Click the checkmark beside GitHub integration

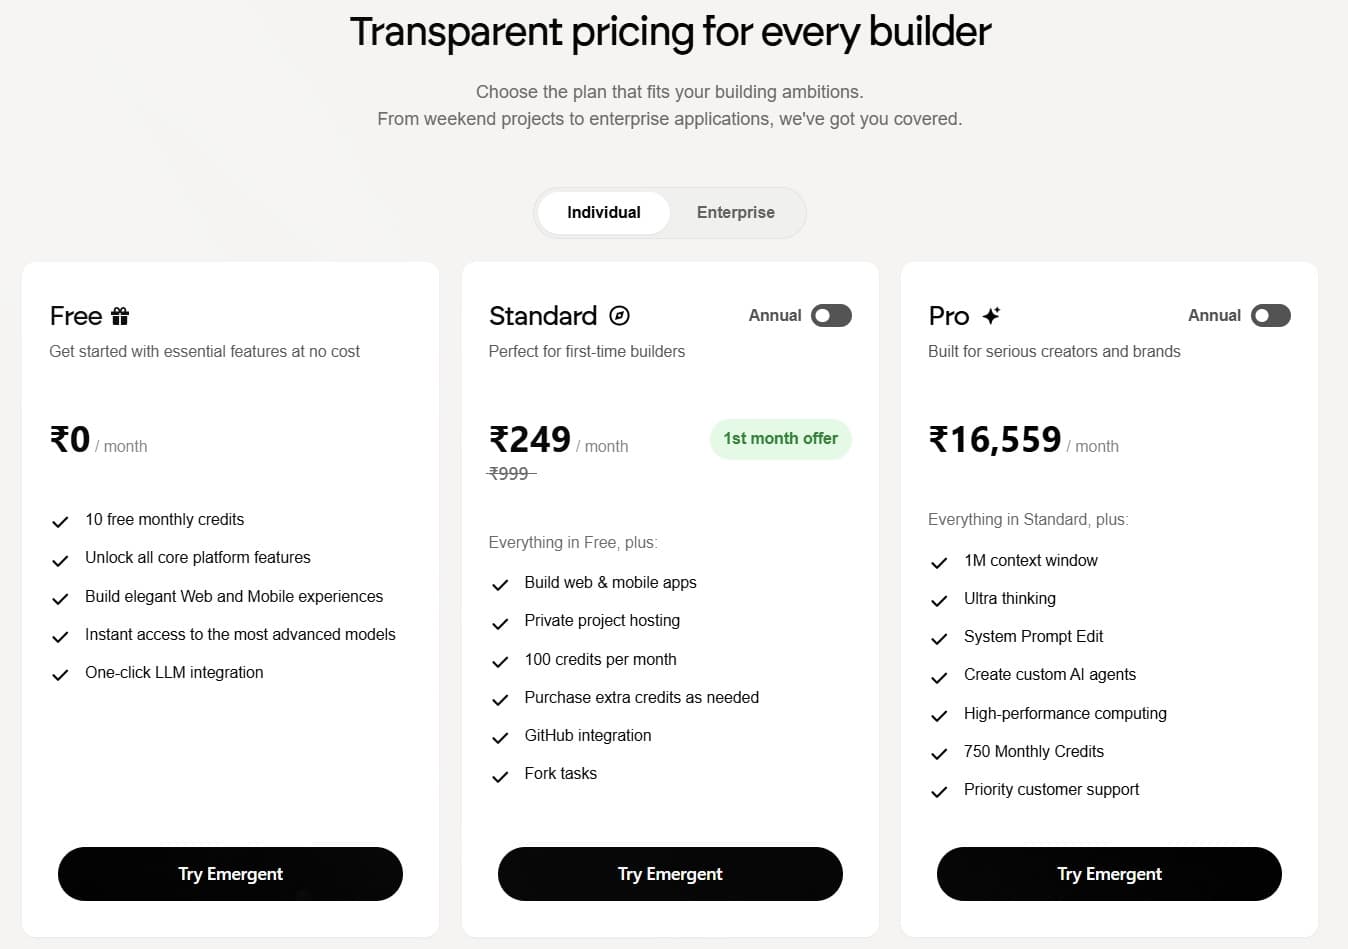coord(500,737)
